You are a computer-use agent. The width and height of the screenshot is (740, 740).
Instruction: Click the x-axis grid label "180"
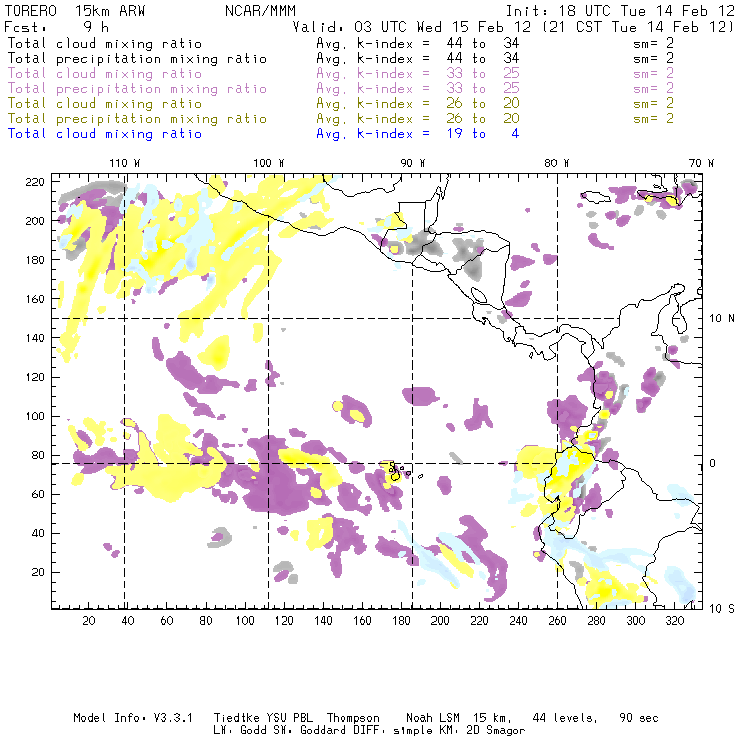click(401, 621)
